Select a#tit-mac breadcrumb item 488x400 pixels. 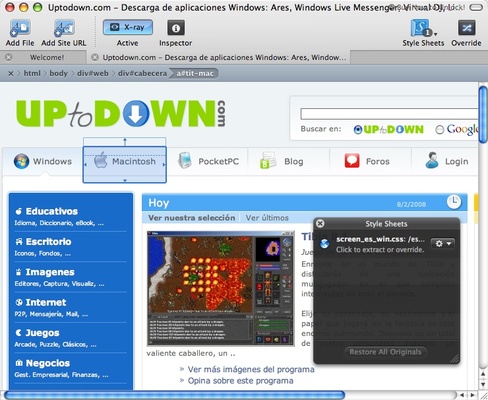click(x=195, y=73)
